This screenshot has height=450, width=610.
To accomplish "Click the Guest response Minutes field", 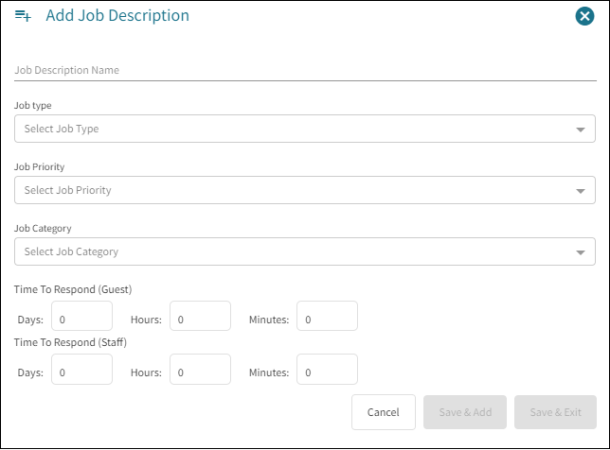I will tap(327, 320).
